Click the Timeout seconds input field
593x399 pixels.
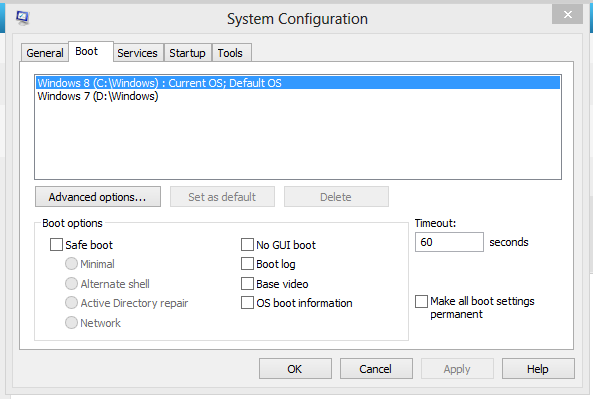tap(449, 242)
